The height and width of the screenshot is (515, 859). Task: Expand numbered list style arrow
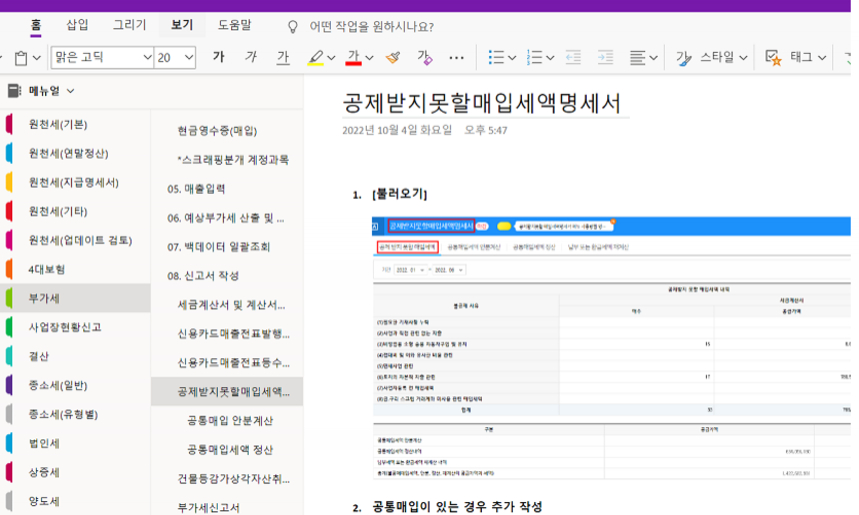point(550,58)
